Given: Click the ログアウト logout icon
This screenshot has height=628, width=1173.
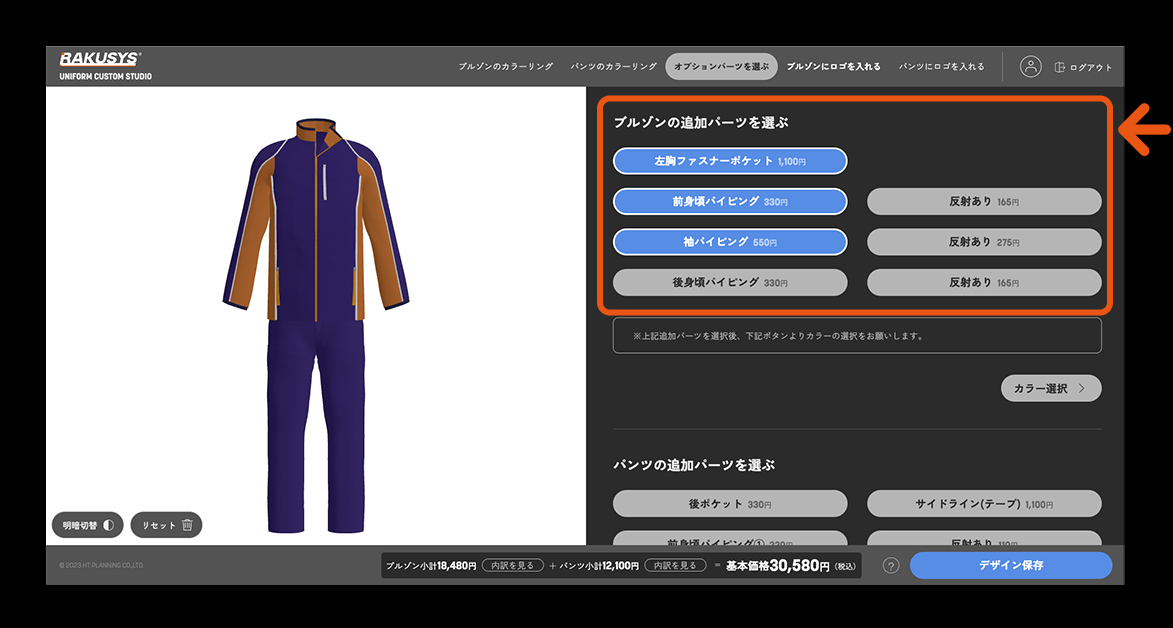Looking at the screenshot, I should click(x=1060, y=67).
